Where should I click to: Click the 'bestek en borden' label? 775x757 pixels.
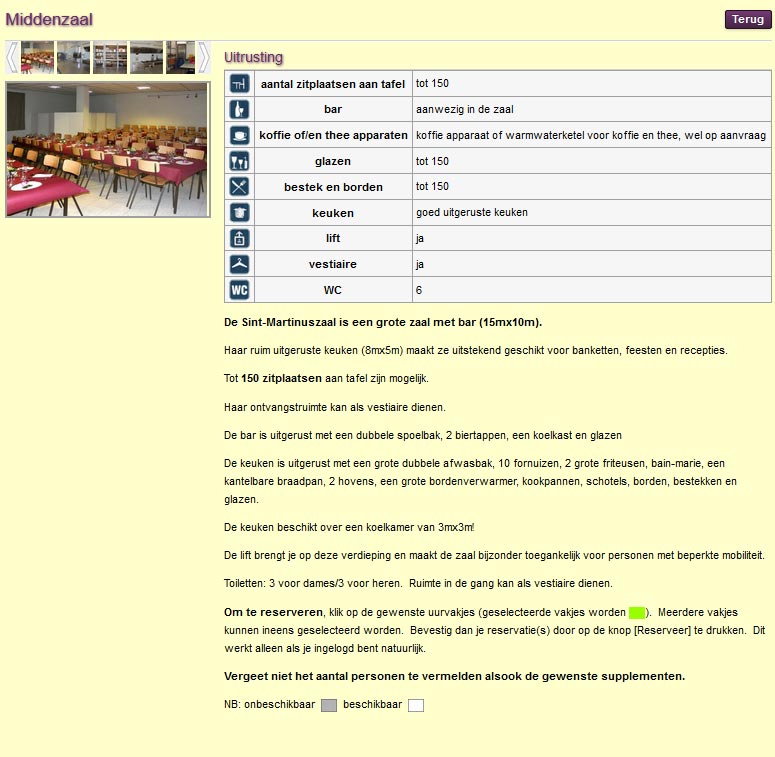(333, 187)
